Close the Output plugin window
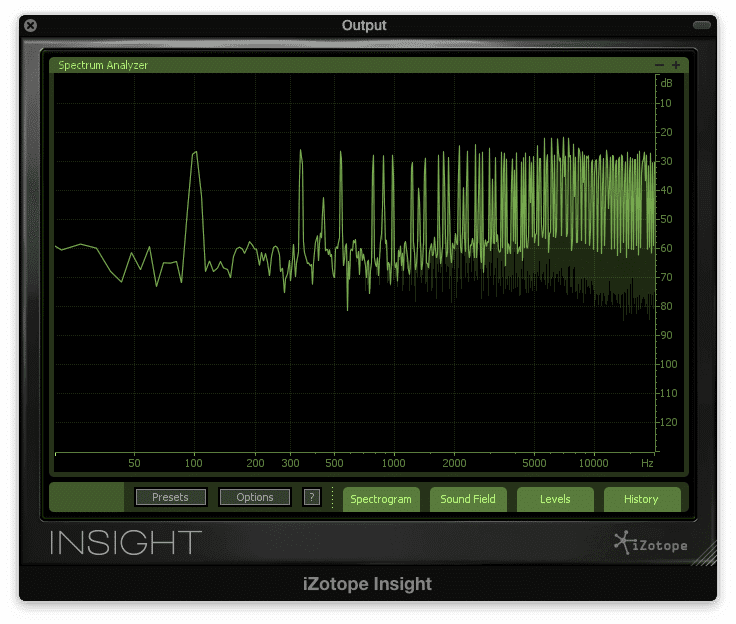The image size is (736, 624). click(x=31, y=25)
